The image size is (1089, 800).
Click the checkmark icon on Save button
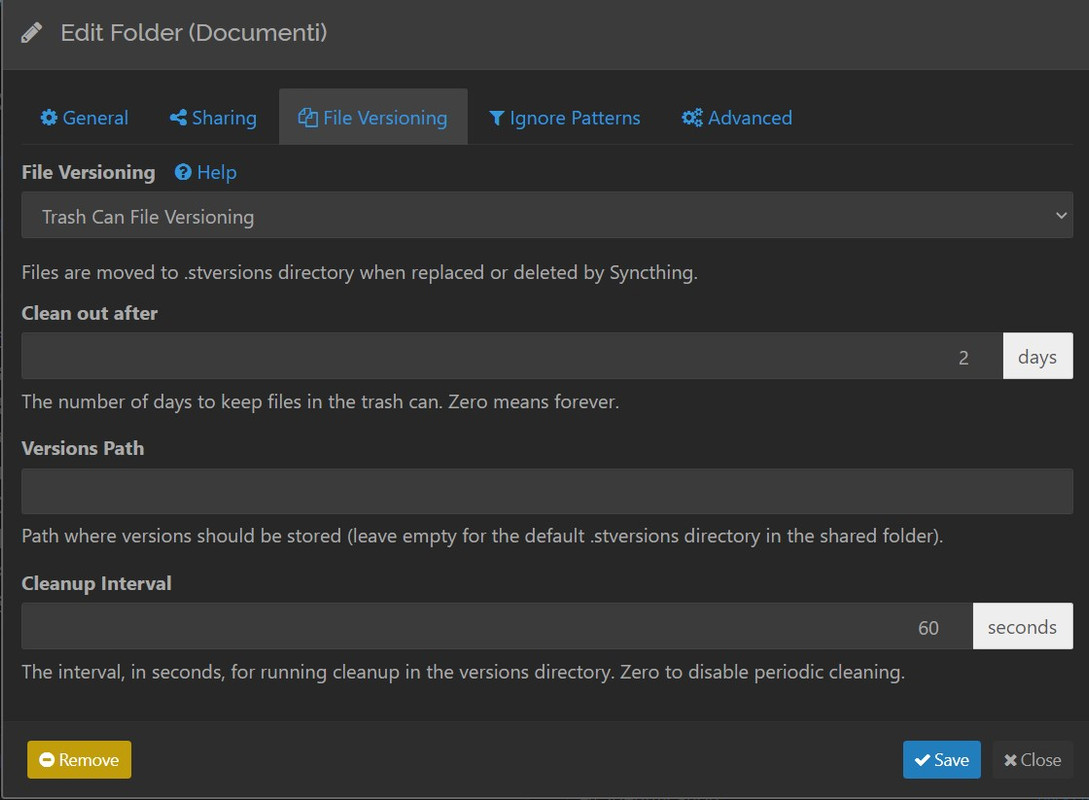(922, 760)
